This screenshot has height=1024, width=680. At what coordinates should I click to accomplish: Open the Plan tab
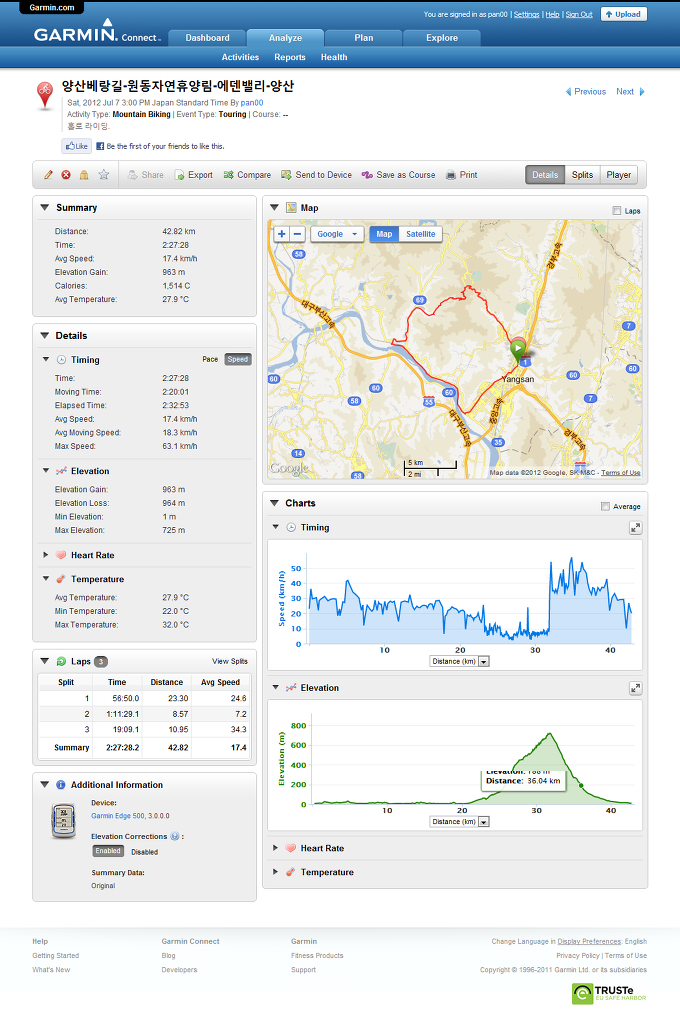click(364, 38)
